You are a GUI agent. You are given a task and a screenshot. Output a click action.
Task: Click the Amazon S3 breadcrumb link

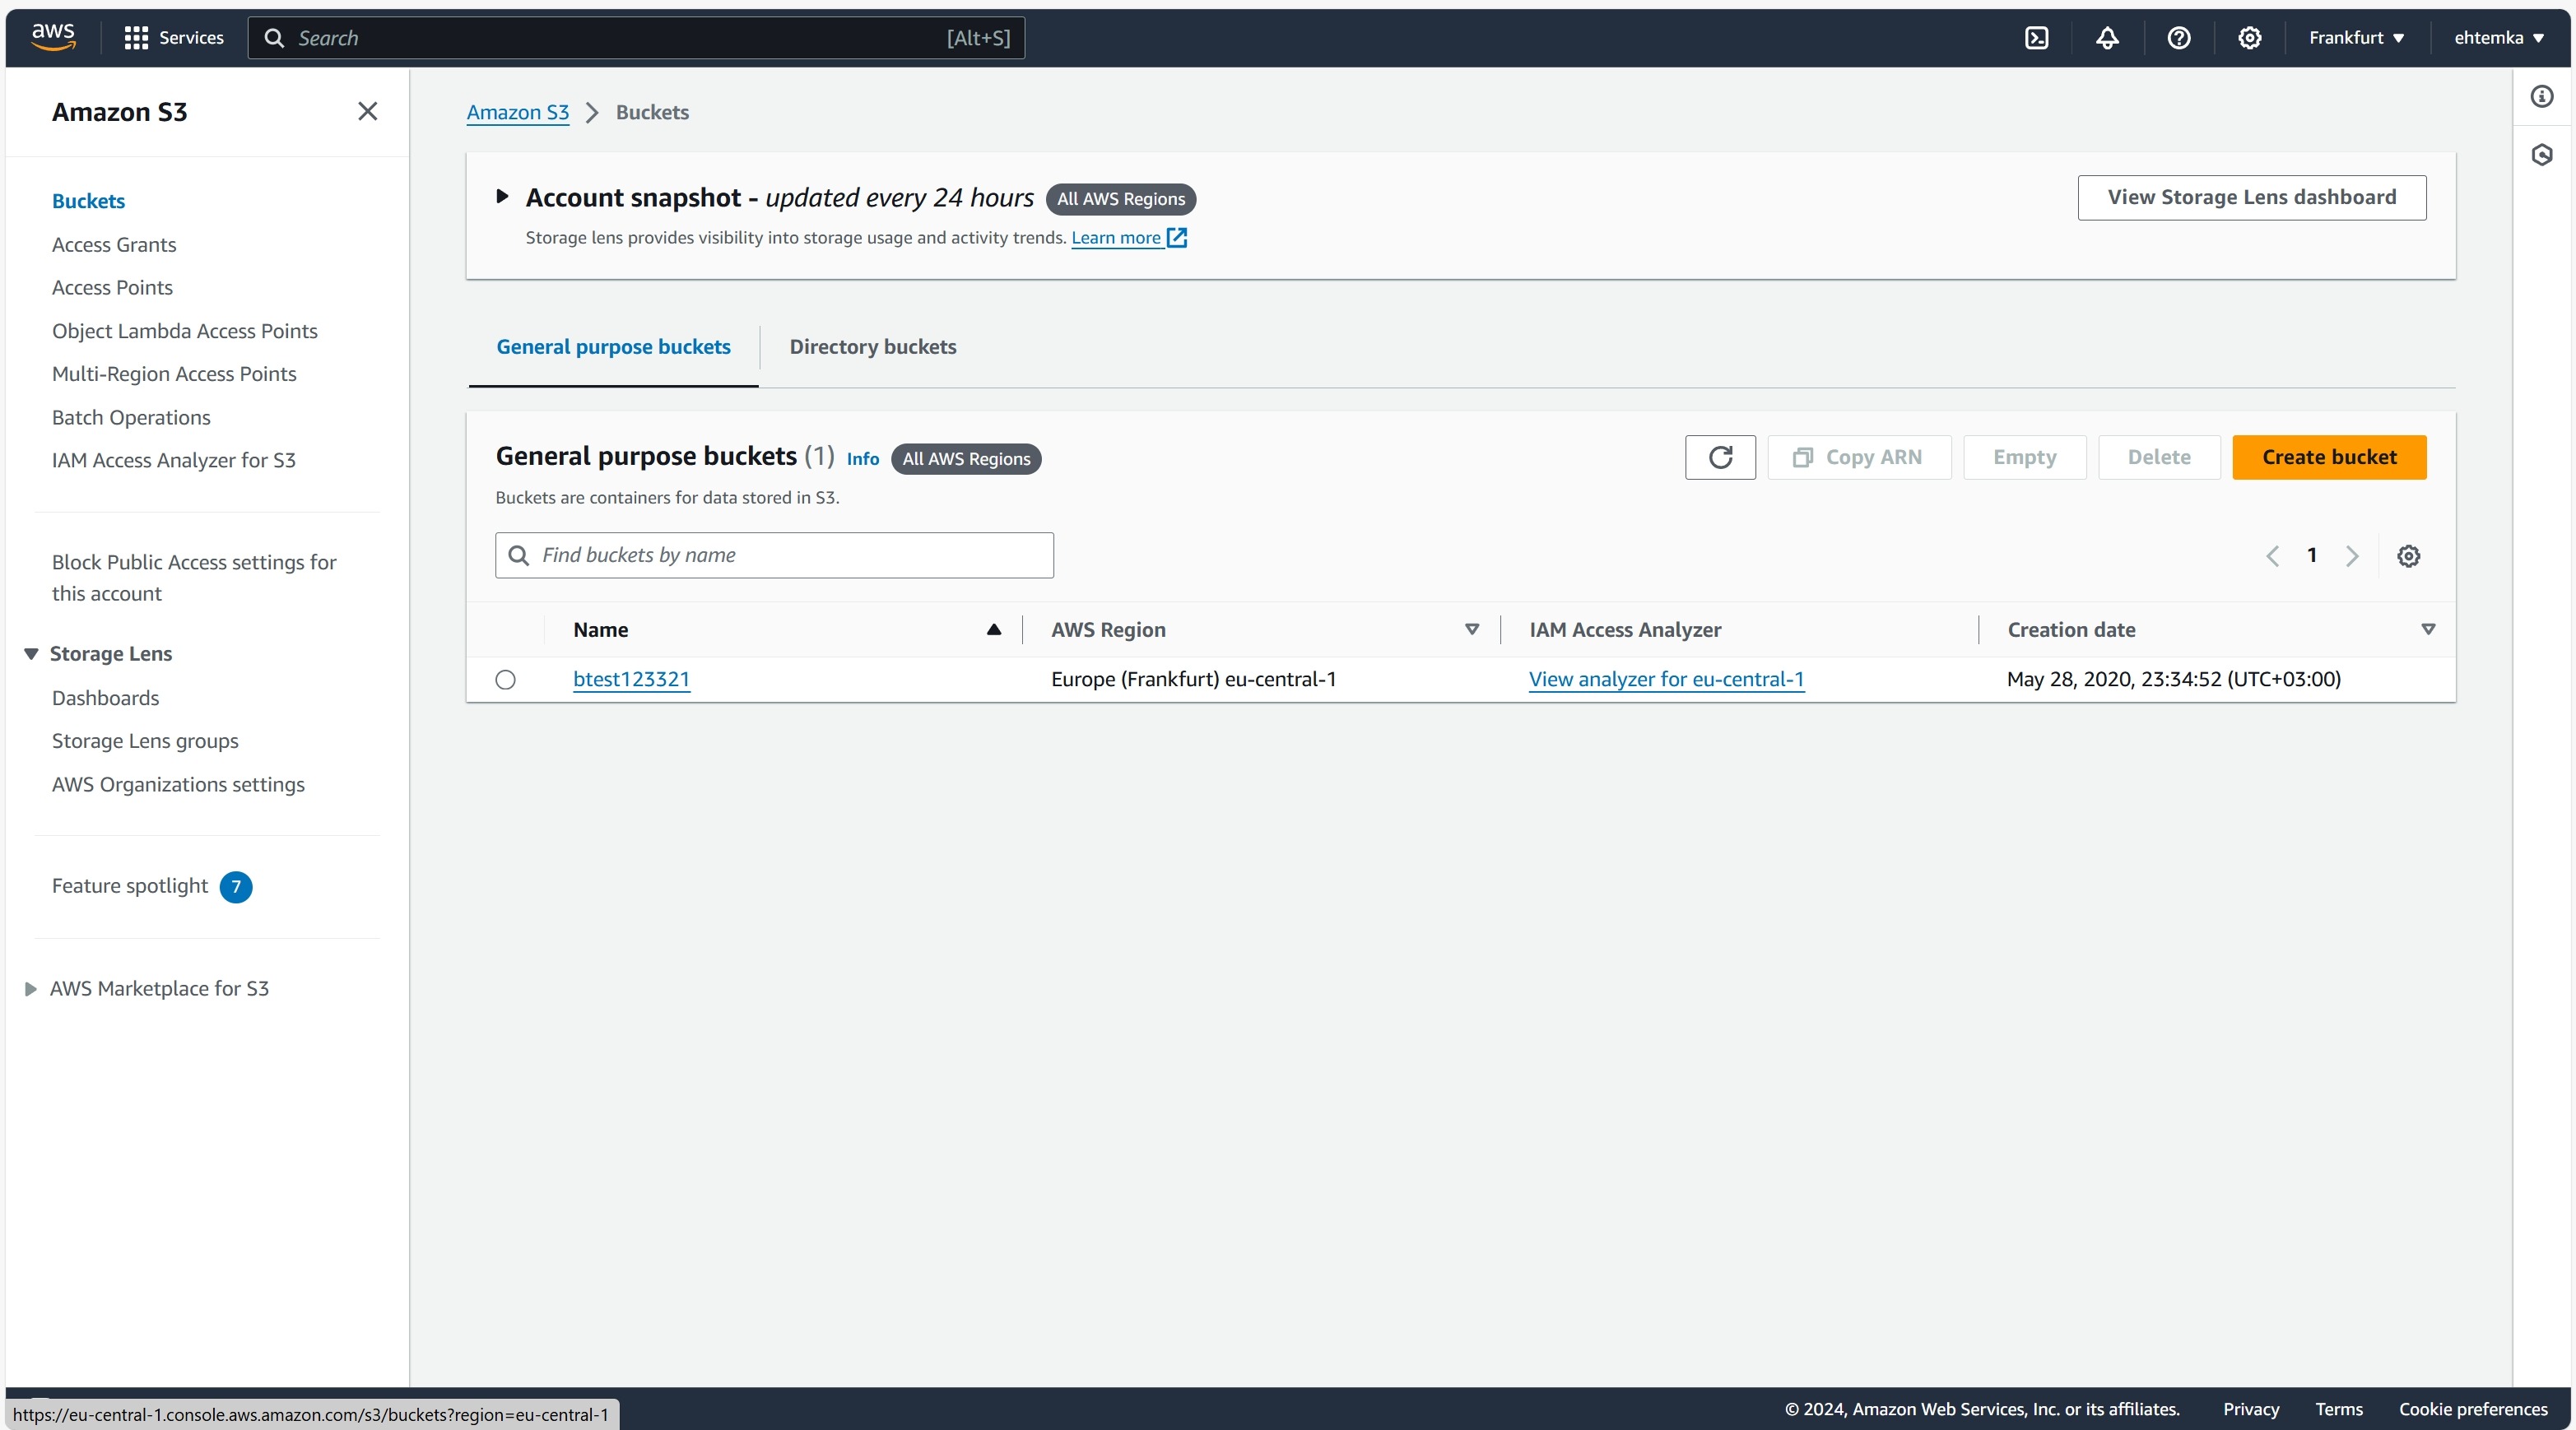[517, 112]
